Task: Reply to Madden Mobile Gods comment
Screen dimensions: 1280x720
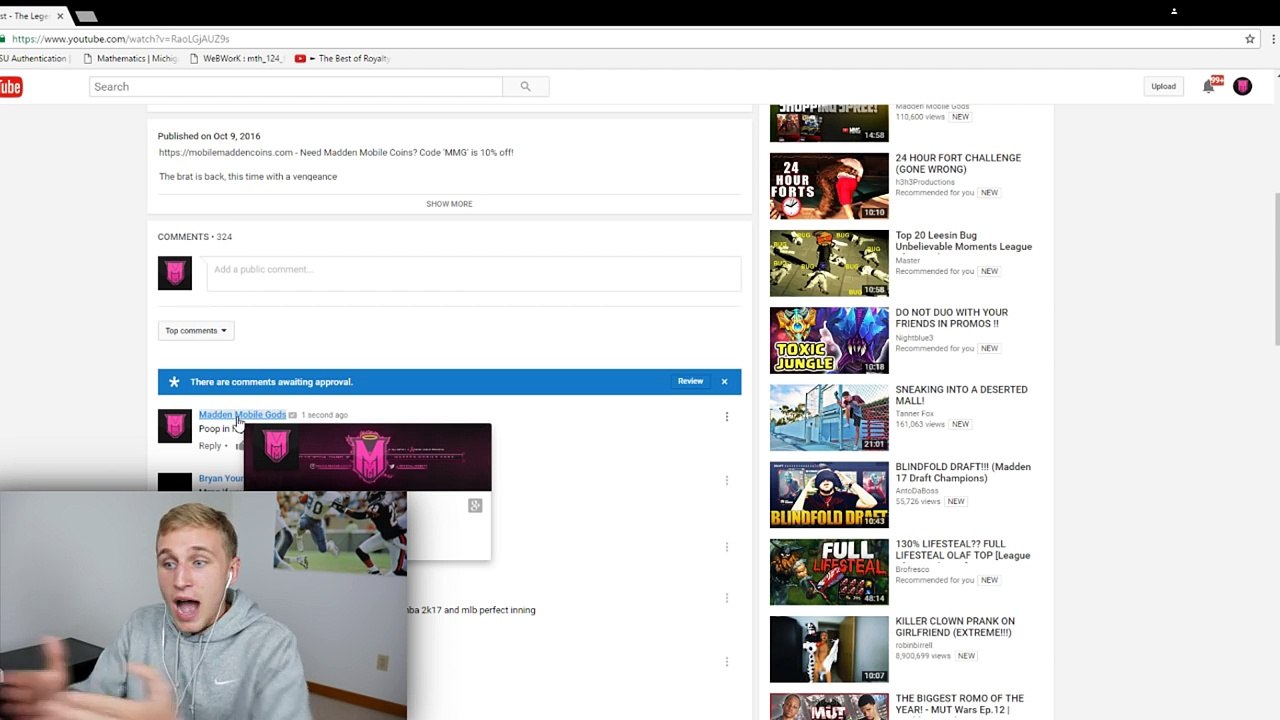Action: click(210, 446)
